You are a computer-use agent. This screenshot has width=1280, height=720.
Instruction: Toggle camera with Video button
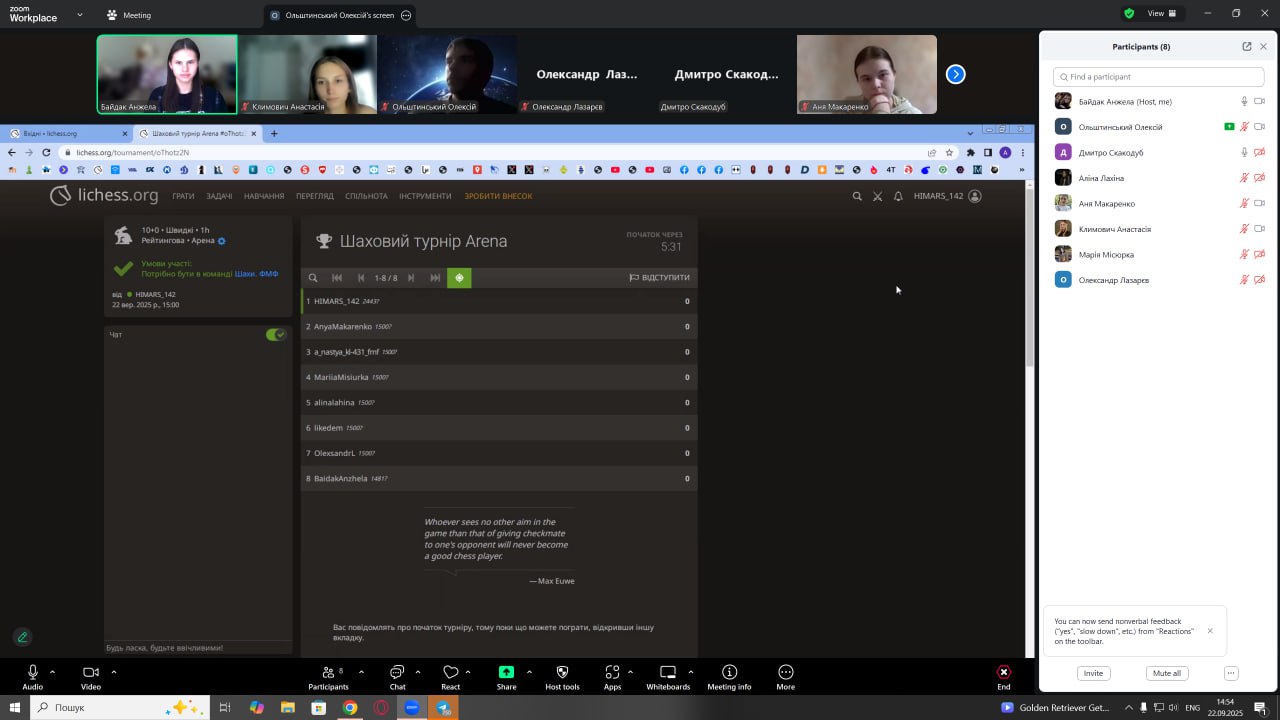tap(91, 672)
